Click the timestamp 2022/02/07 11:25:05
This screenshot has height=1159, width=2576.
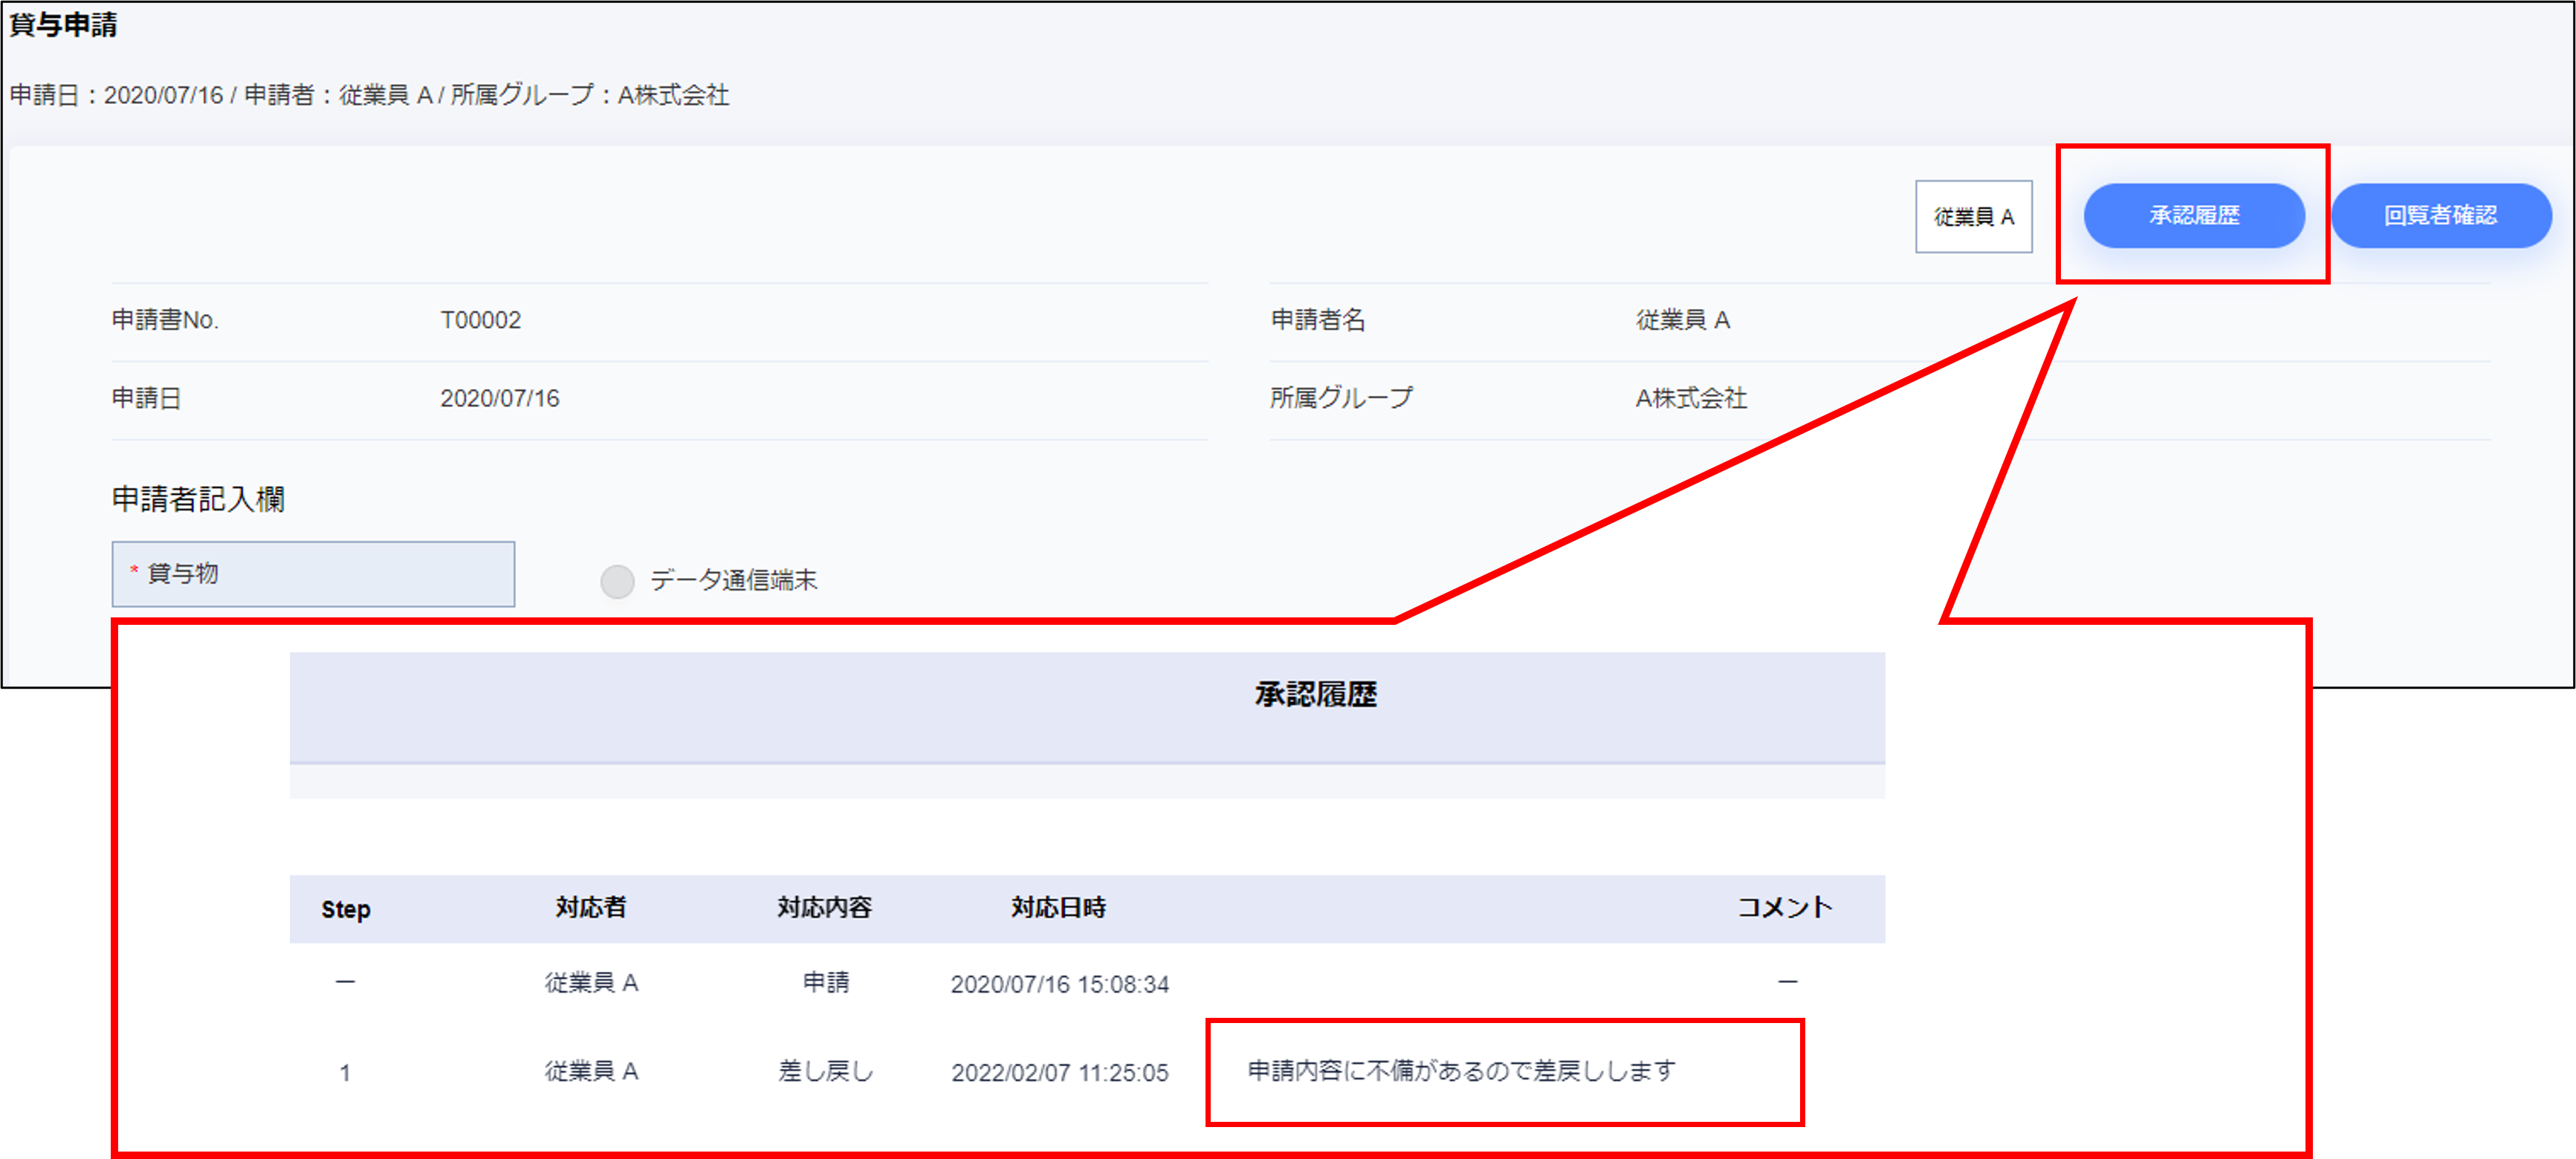tap(1059, 1073)
